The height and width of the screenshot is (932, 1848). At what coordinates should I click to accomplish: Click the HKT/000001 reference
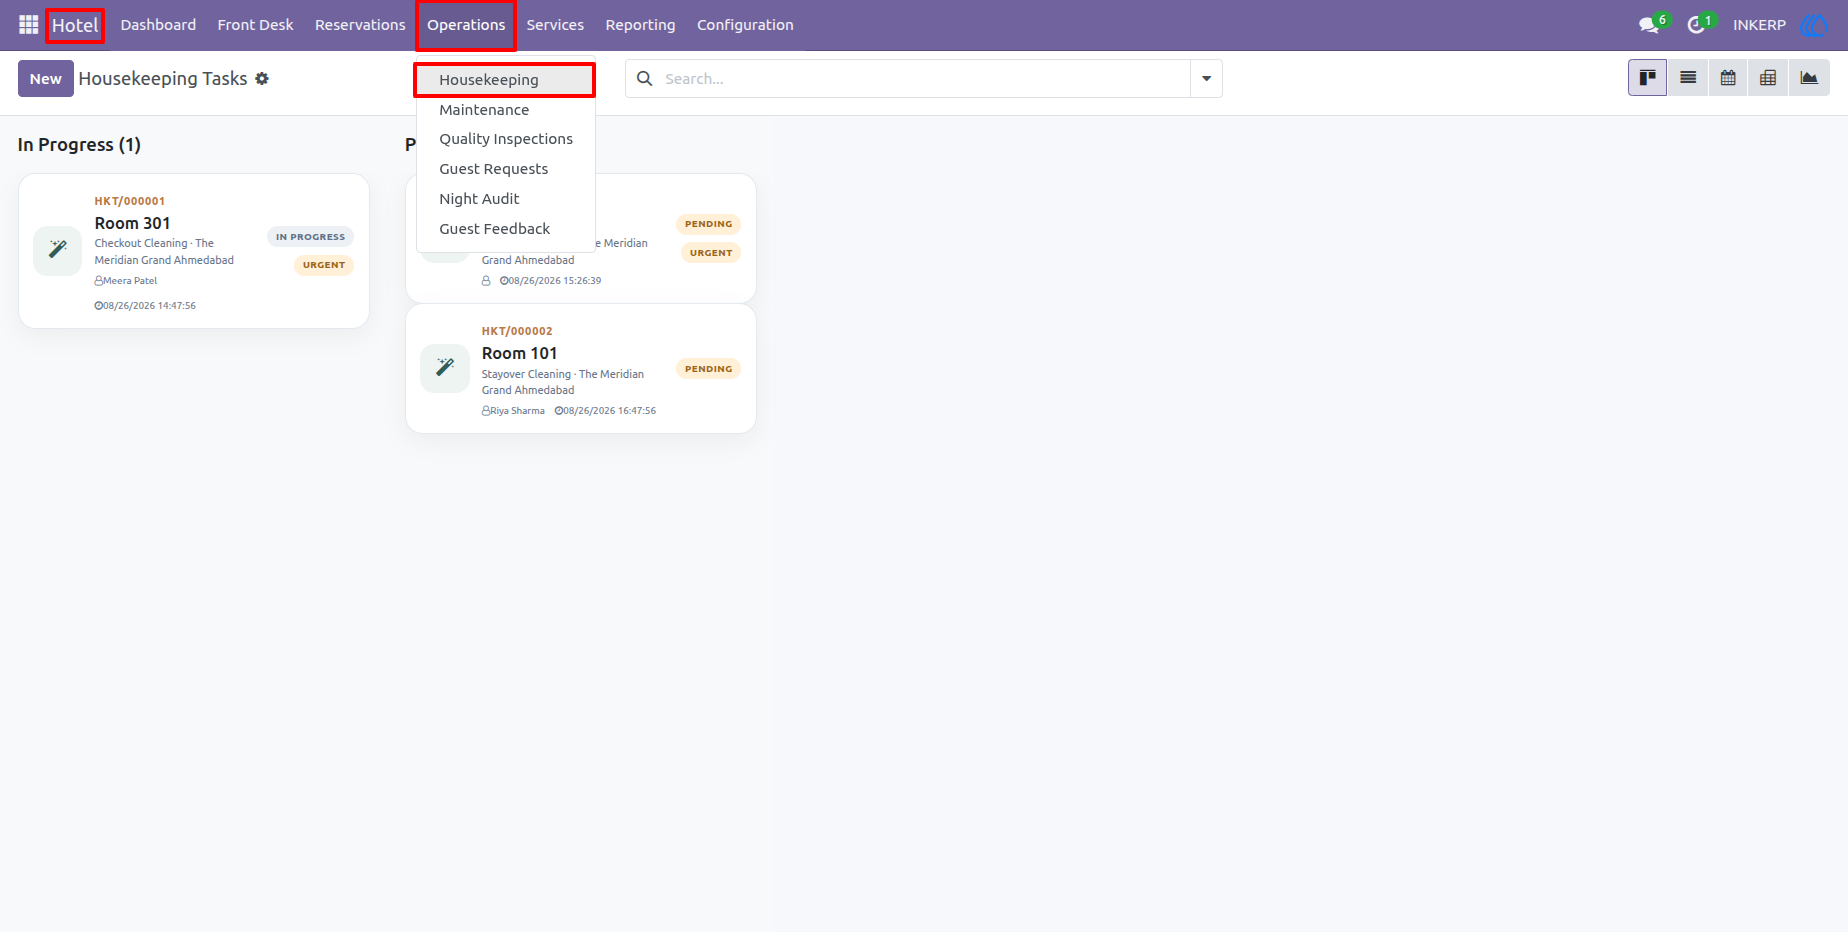pos(130,201)
